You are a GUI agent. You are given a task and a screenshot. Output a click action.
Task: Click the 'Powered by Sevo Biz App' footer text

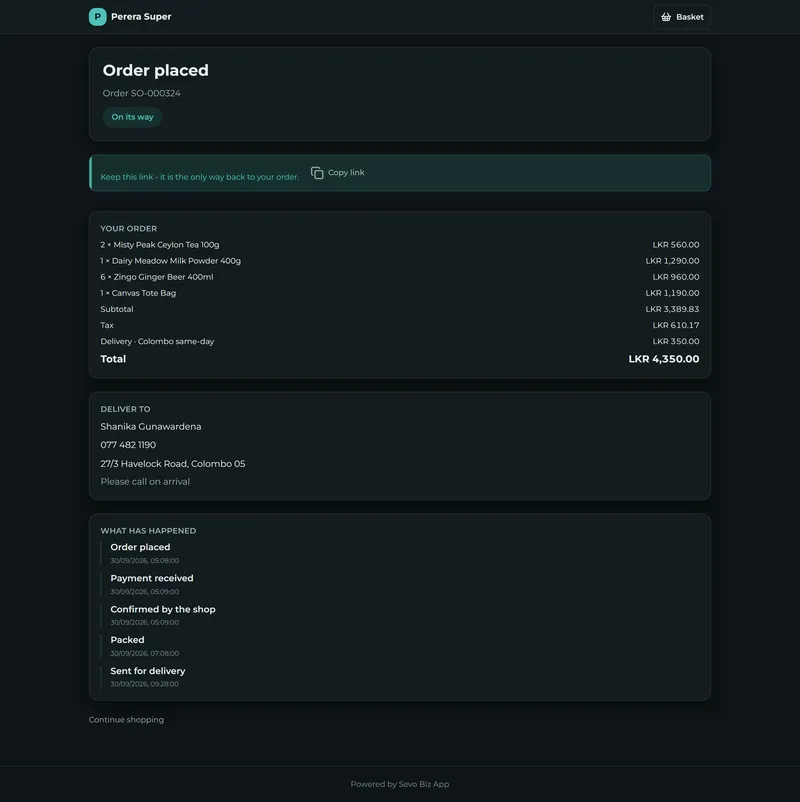tap(400, 784)
